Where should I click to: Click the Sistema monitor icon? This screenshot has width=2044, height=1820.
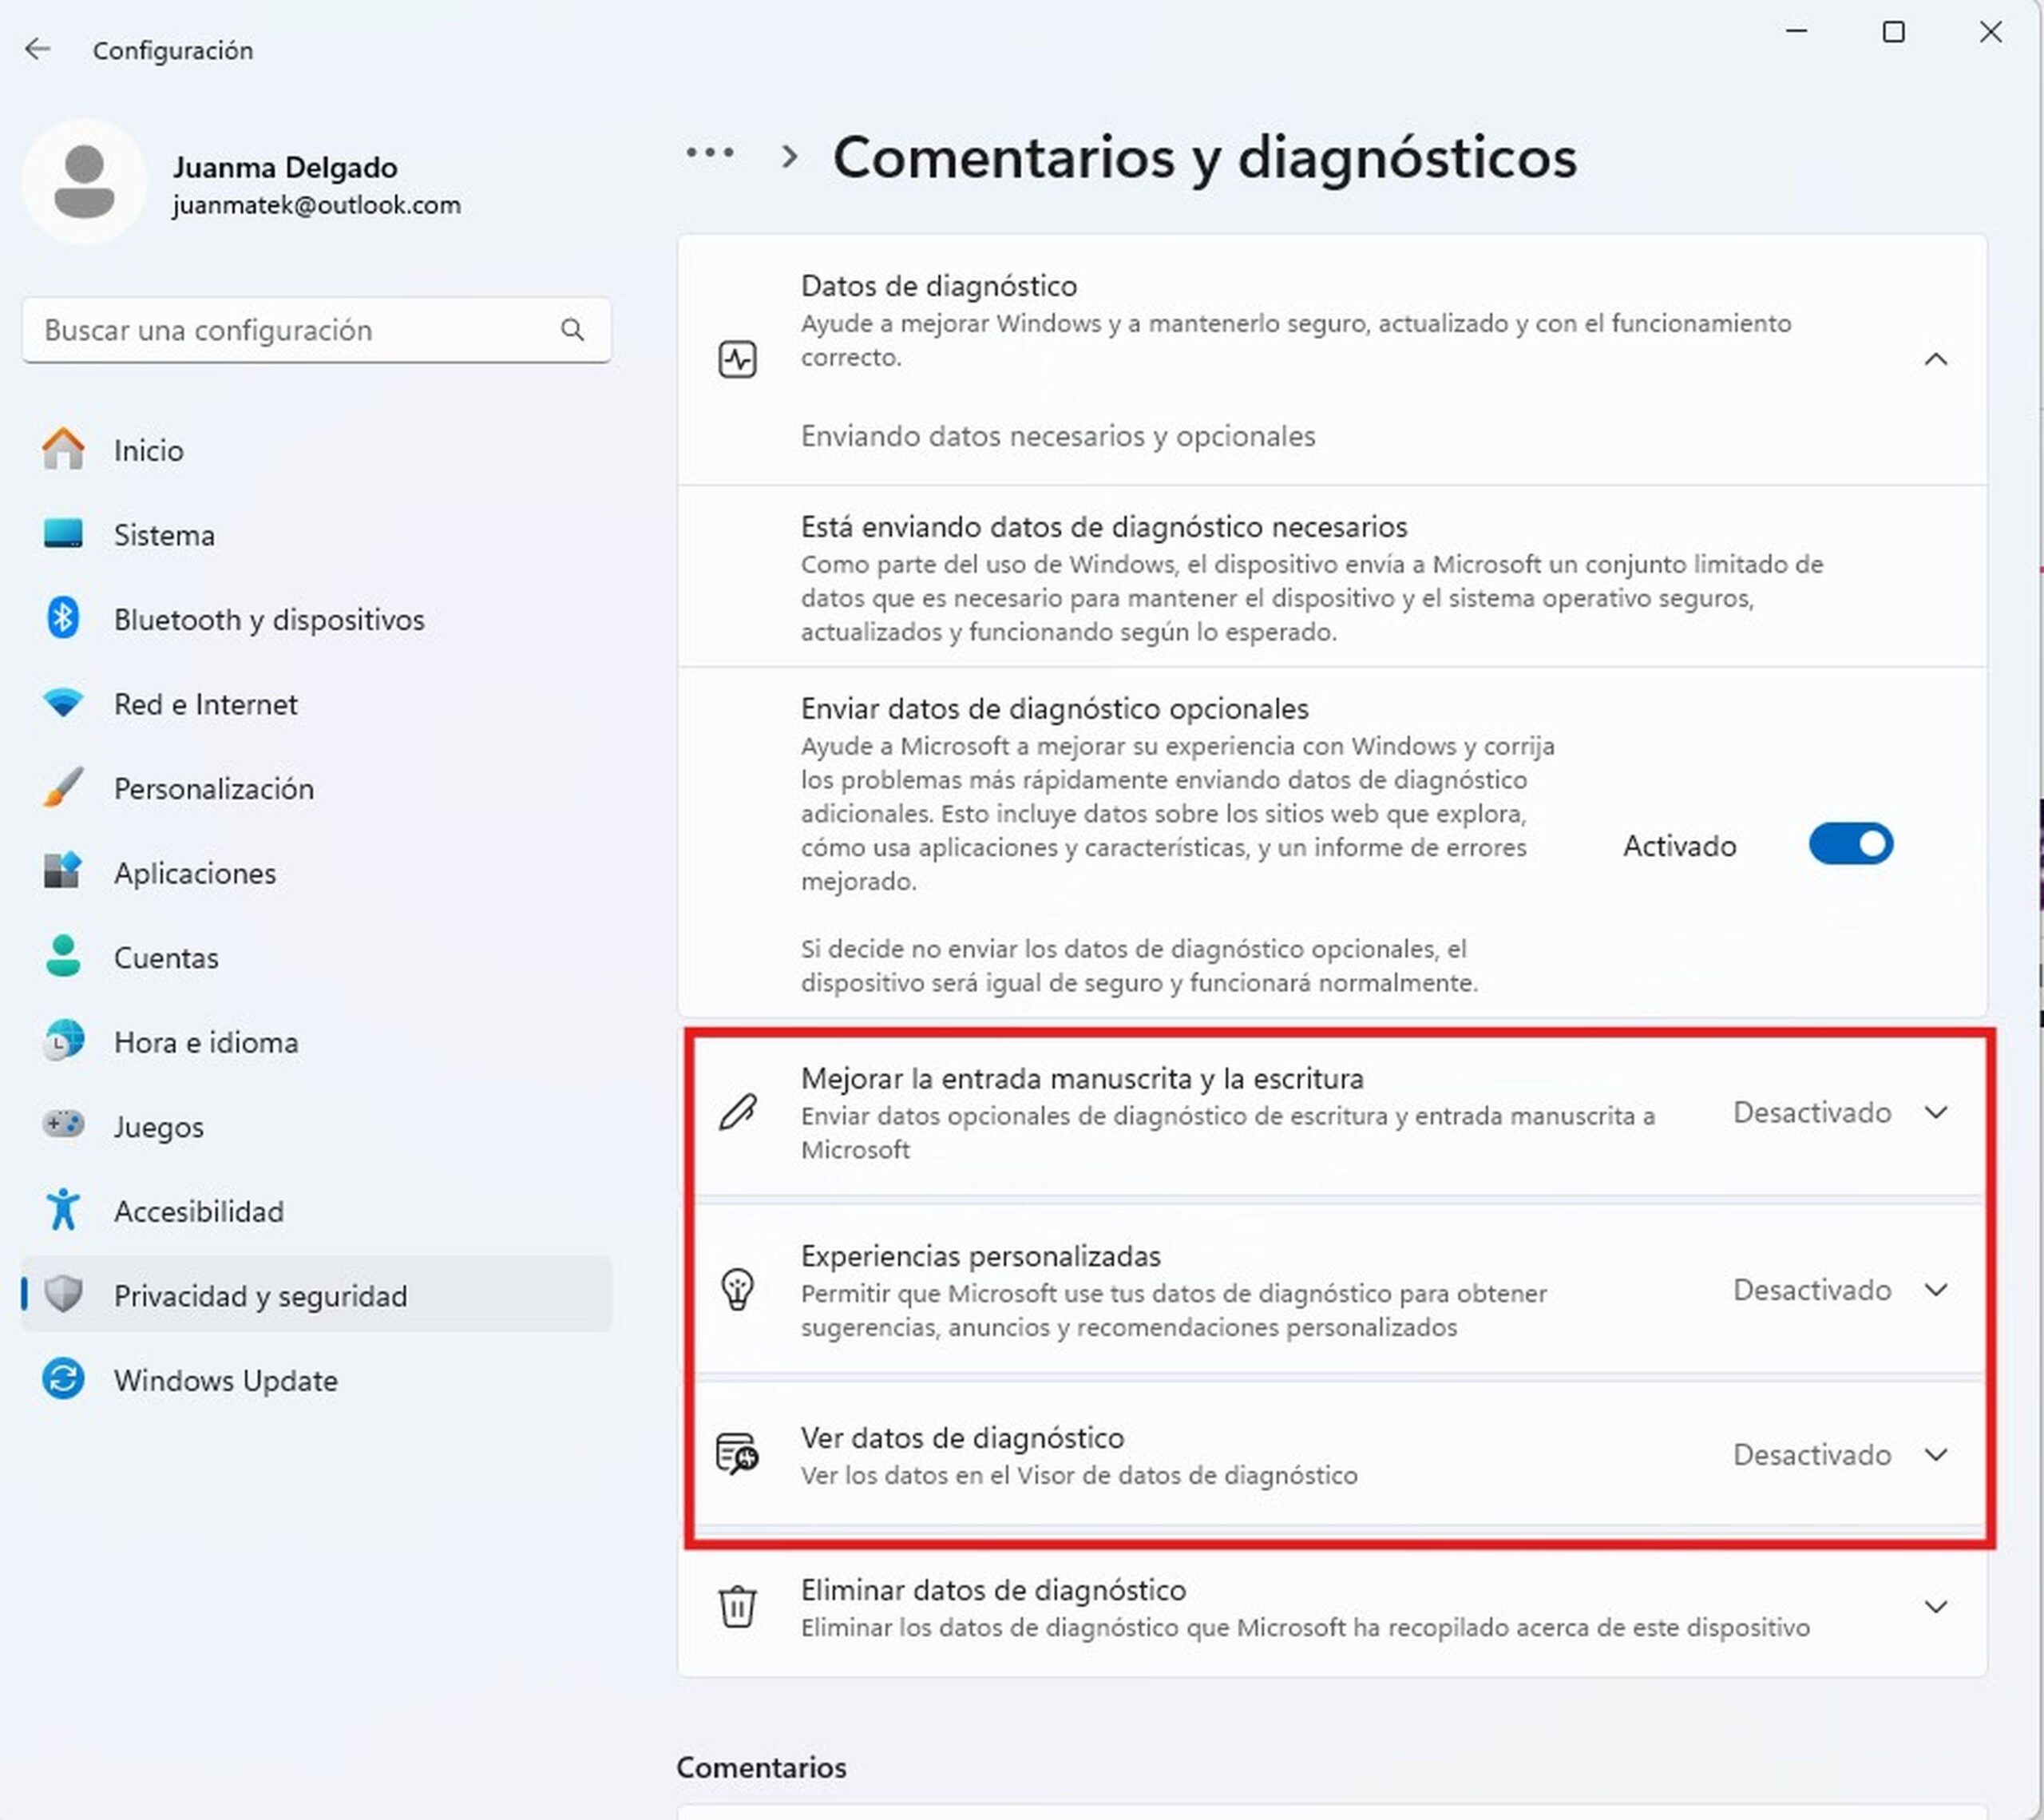pyautogui.click(x=63, y=534)
